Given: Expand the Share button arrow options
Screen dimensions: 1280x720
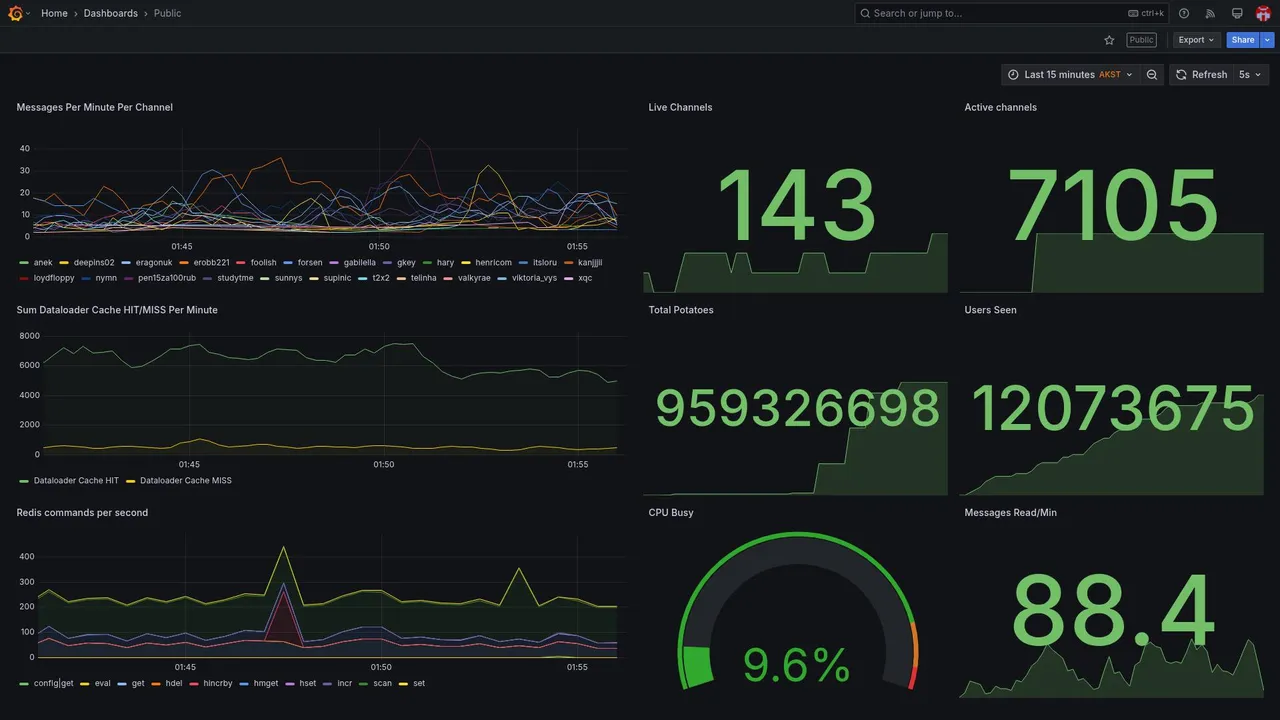Looking at the screenshot, I should (x=1268, y=40).
